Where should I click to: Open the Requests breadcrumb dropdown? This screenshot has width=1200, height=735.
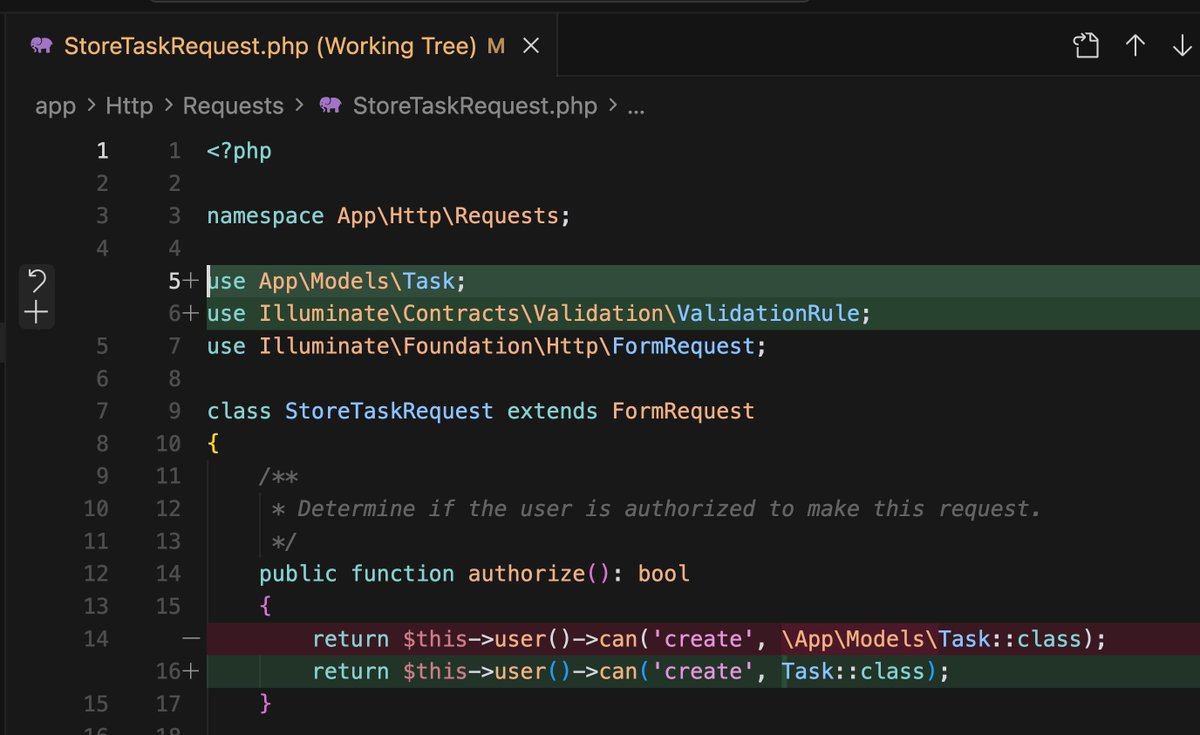(x=233, y=105)
